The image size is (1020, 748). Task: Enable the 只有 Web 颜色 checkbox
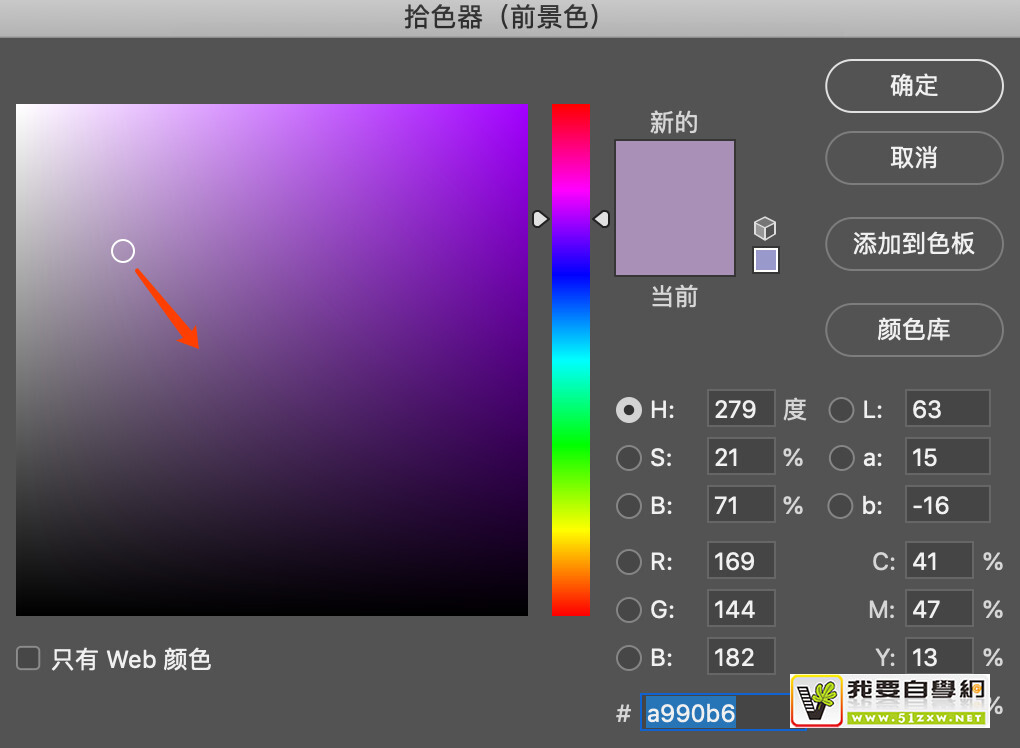pyautogui.click(x=28, y=658)
